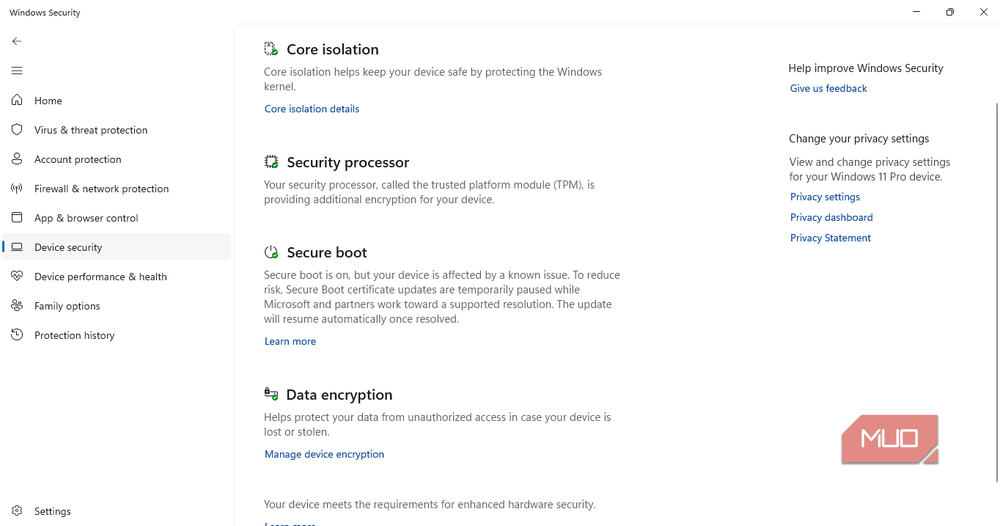Open Privacy Statement link

tap(830, 238)
